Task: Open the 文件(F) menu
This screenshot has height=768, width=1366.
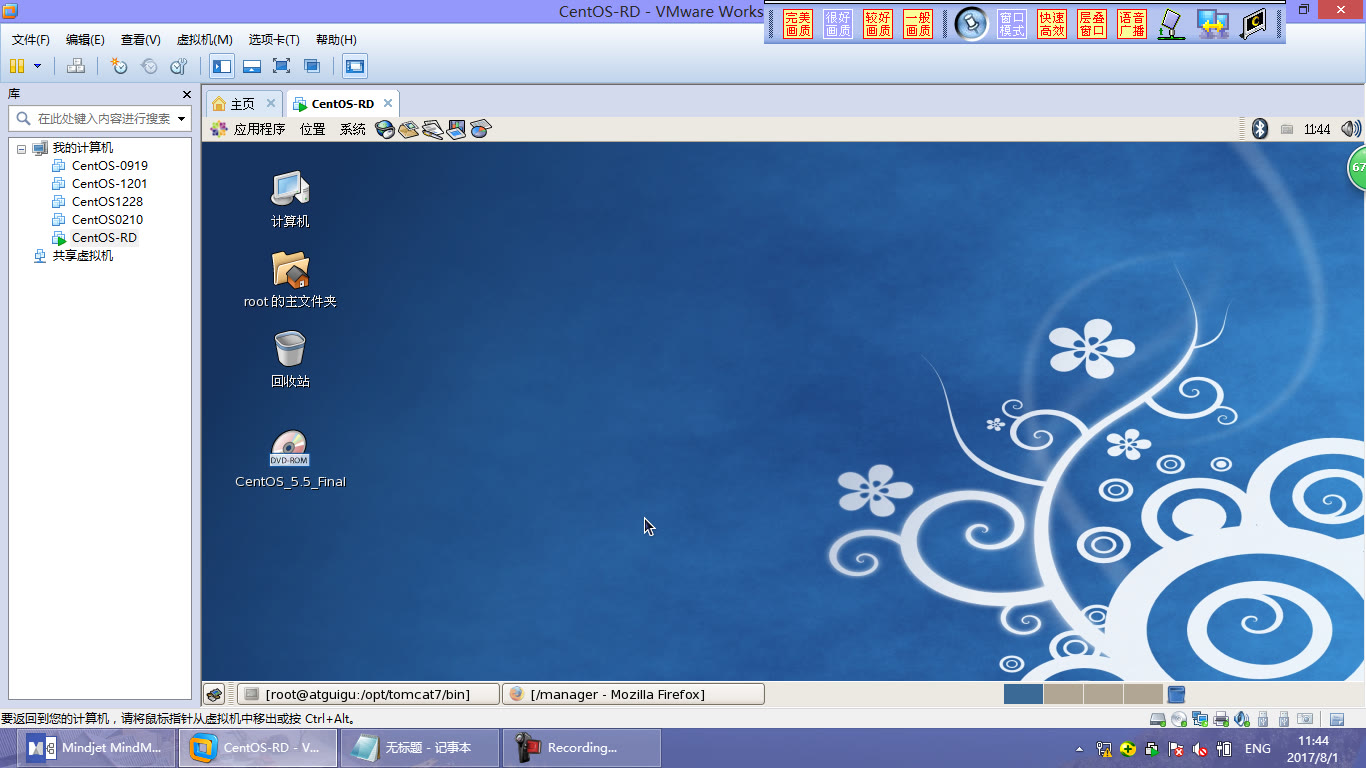Action: 31,40
